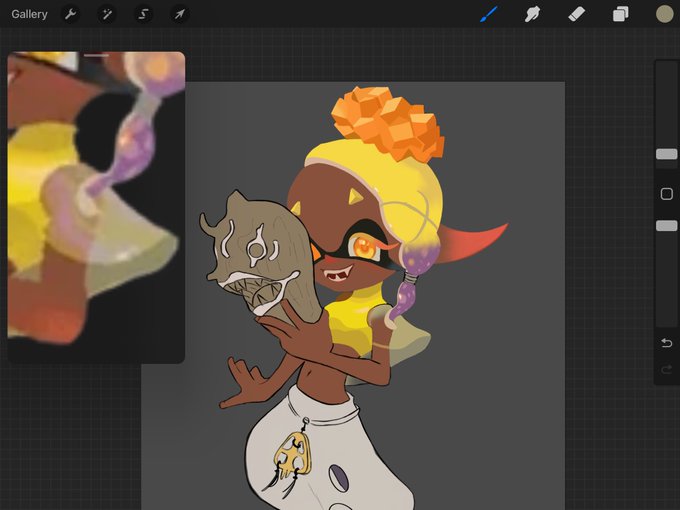
Task: Return to the Gallery
Action: pos(29,14)
